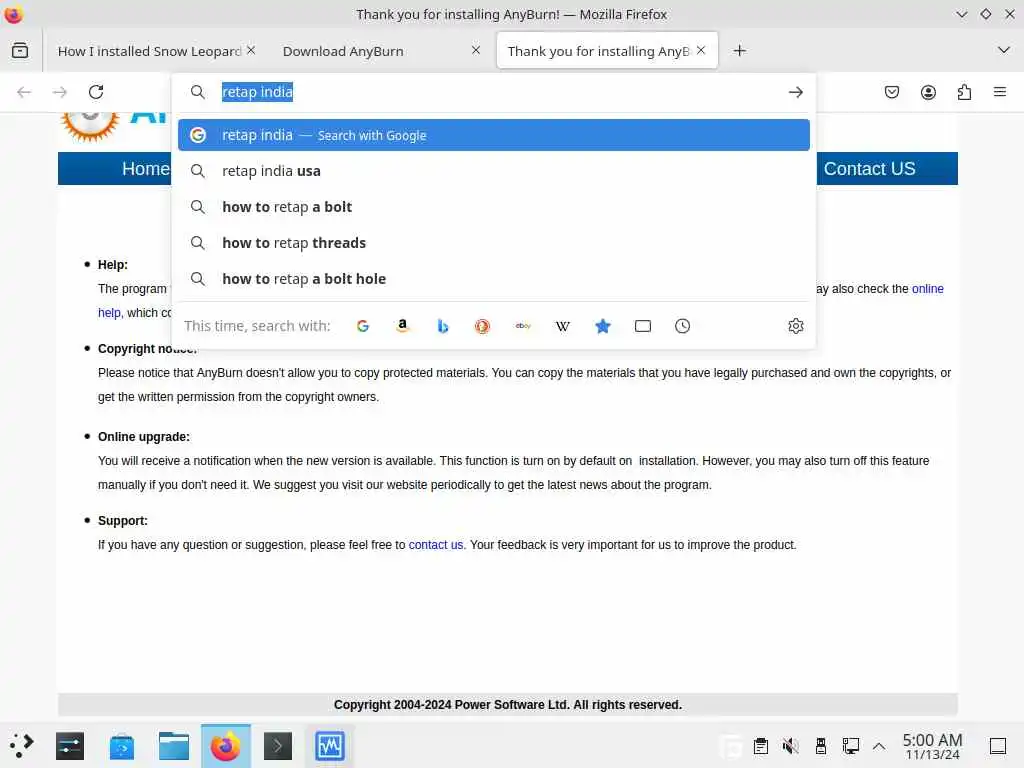
Task: Go forward with the forward arrow
Action: point(59,92)
